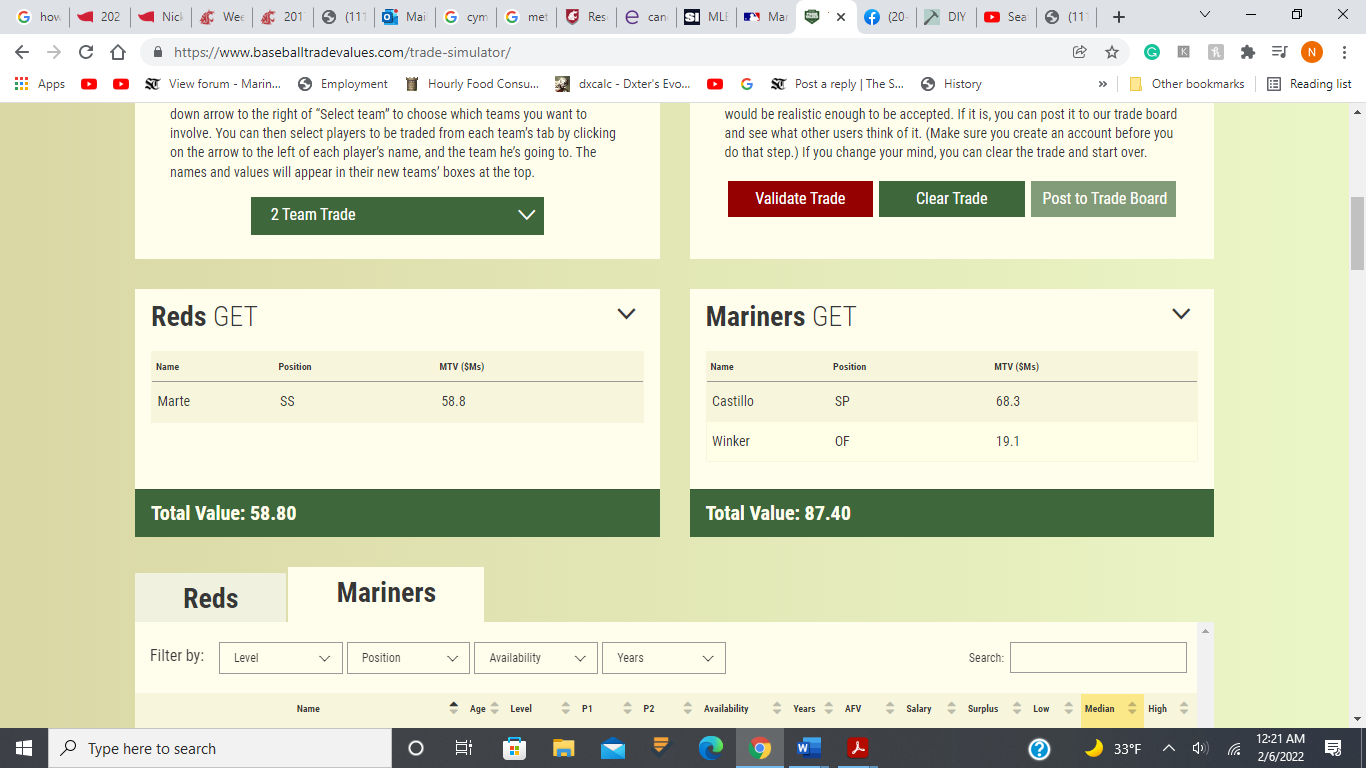
Task: Switch to the DIY browser tab
Action: [945, 17]
